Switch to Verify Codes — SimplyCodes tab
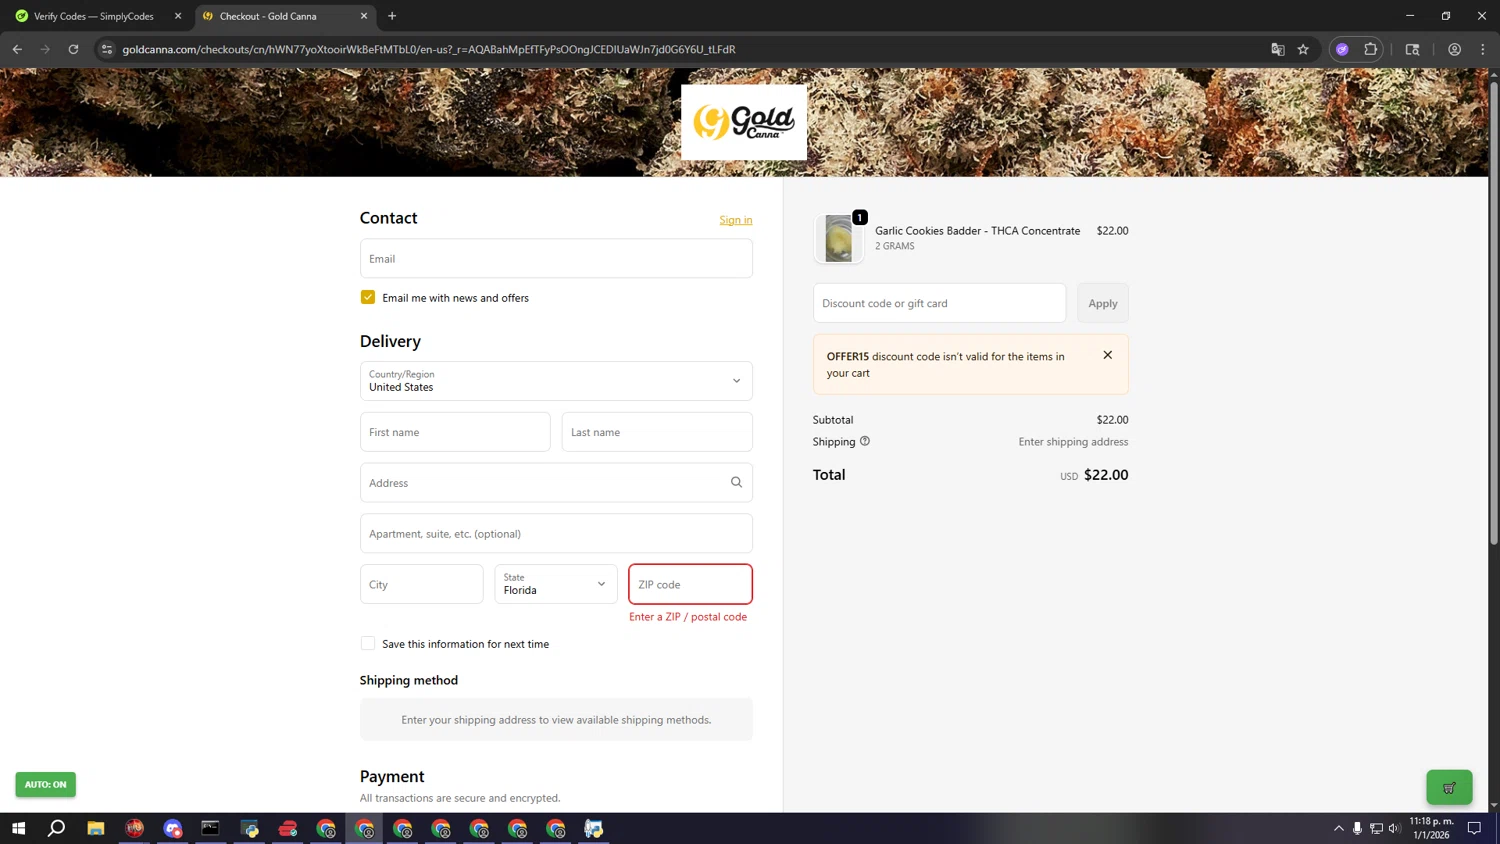Image resolution: width=1500 pixels, height=844 pixels. tap(94, 16)
